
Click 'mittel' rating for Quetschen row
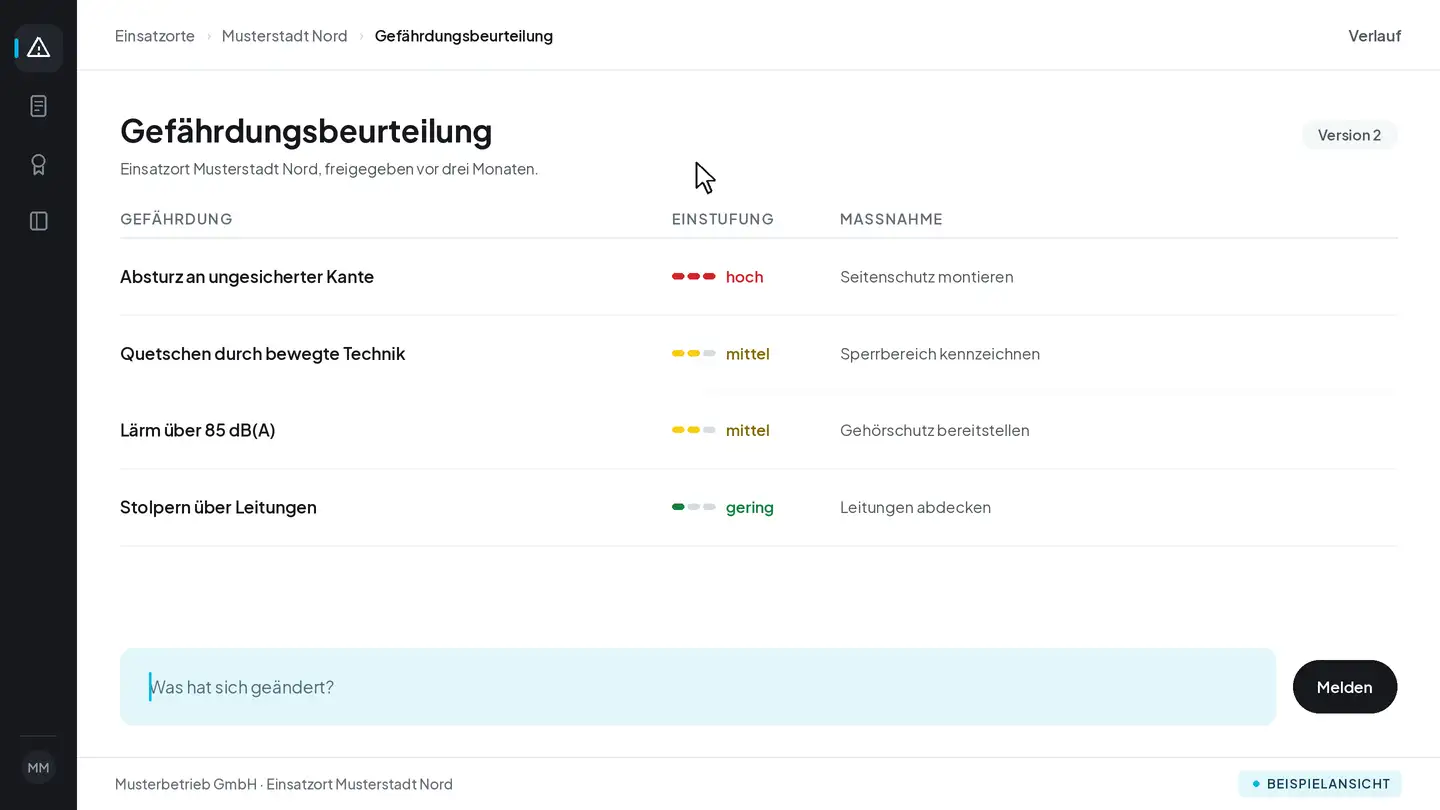[x=721, y=354]
